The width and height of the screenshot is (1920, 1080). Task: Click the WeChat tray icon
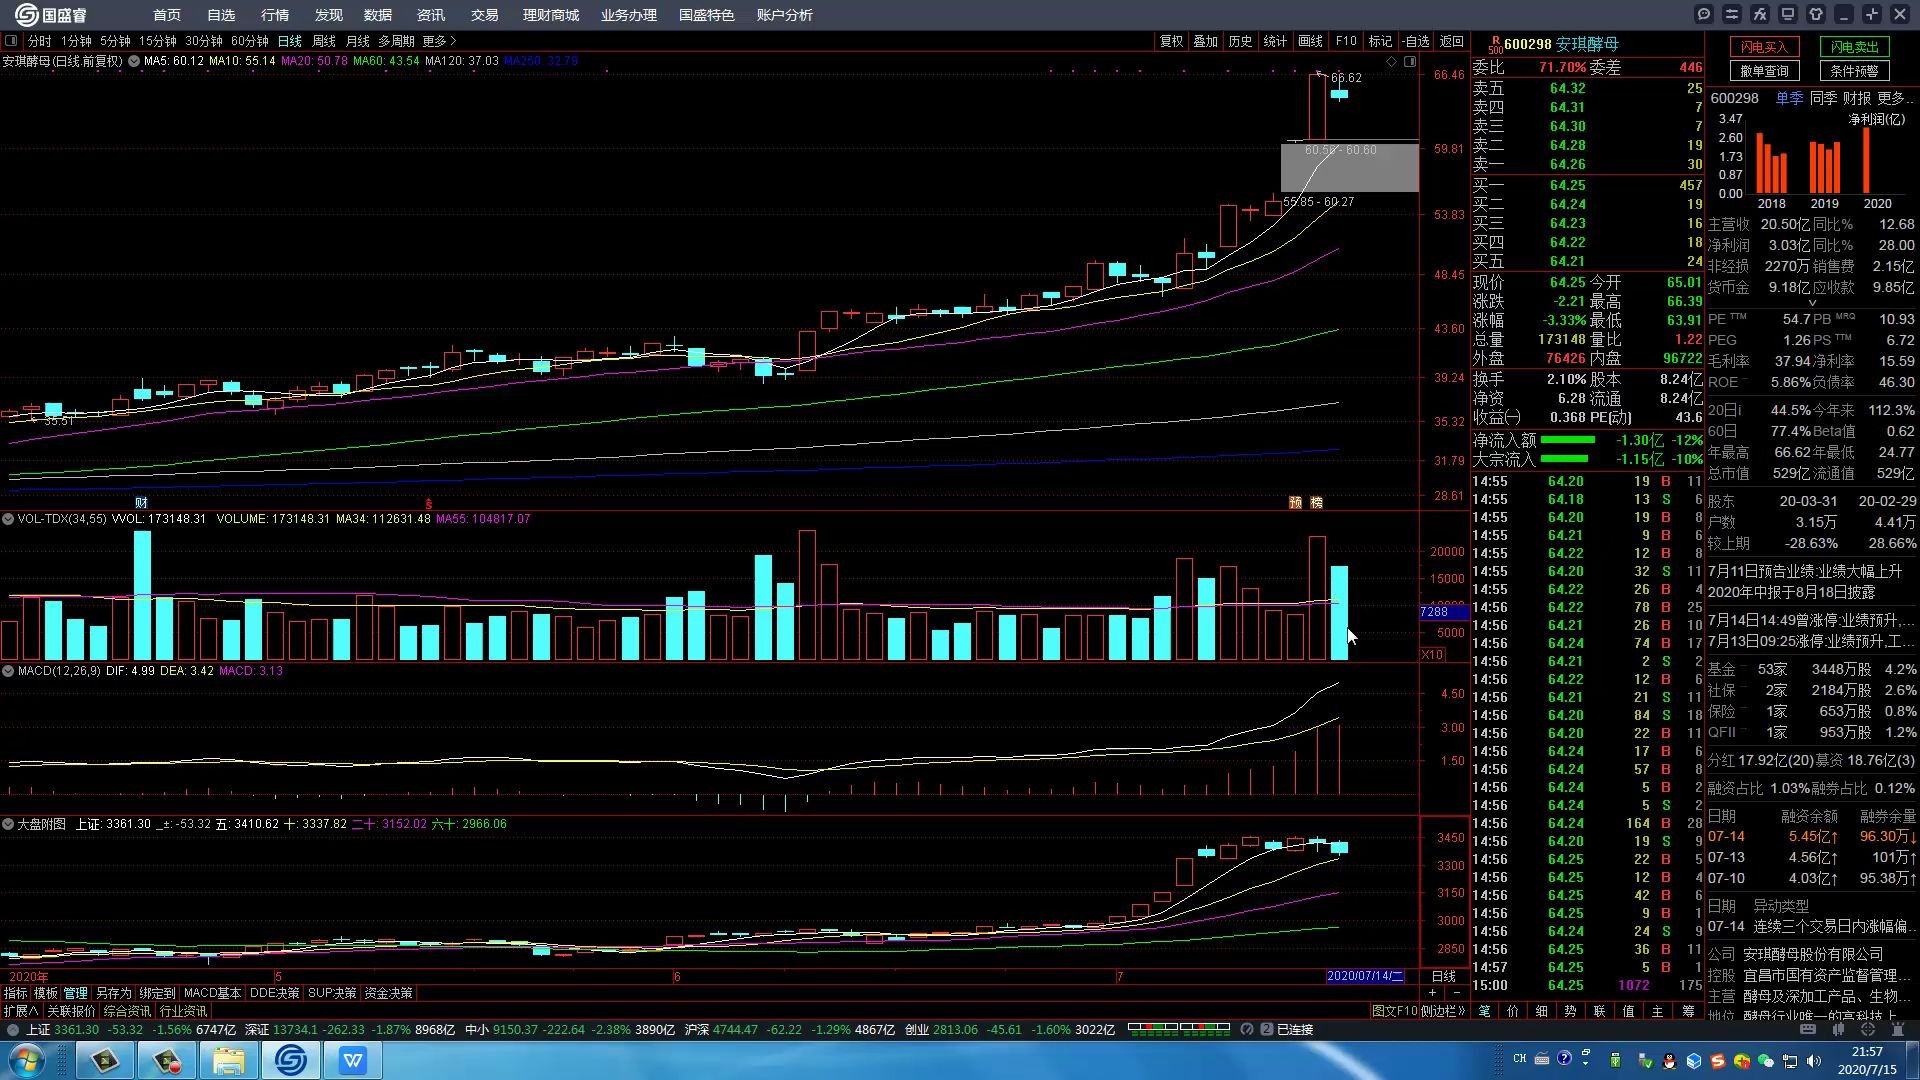[x=1766, y=1060]
